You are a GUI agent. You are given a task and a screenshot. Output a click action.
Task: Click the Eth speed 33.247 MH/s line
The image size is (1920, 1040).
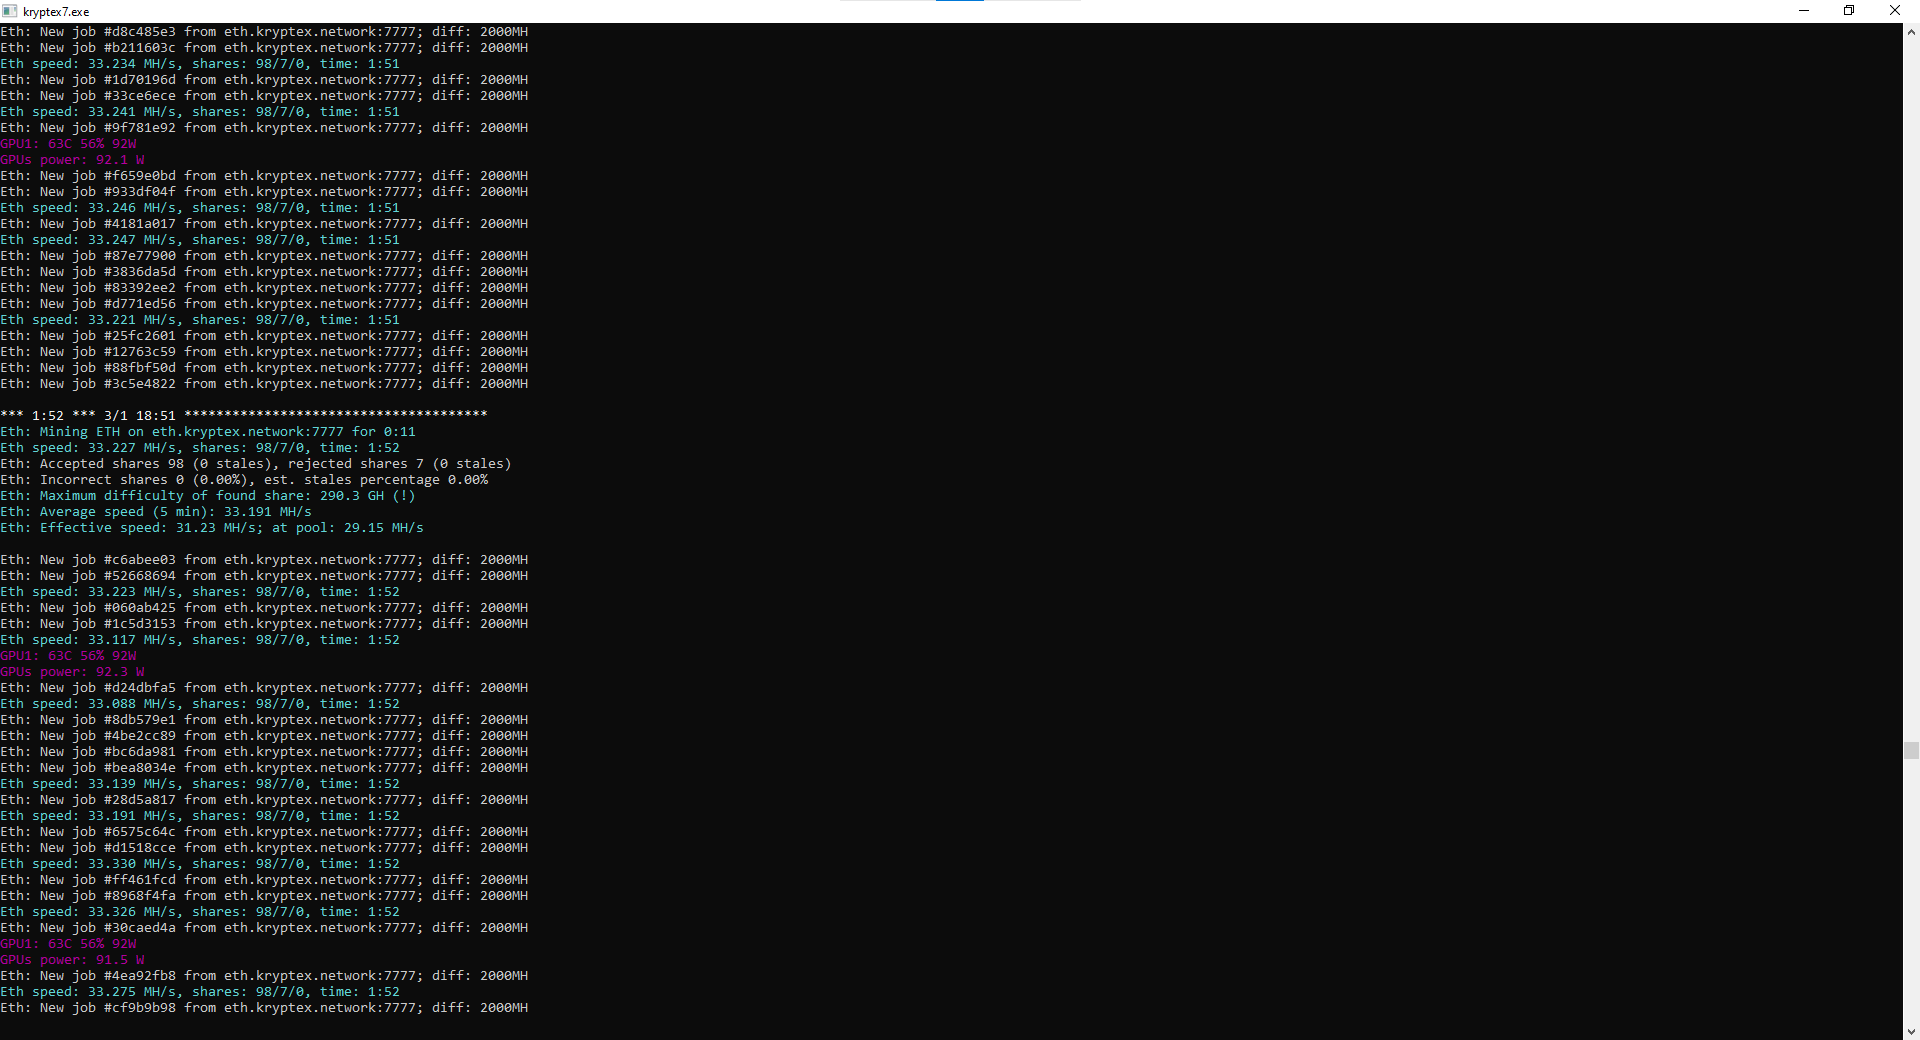200,240
